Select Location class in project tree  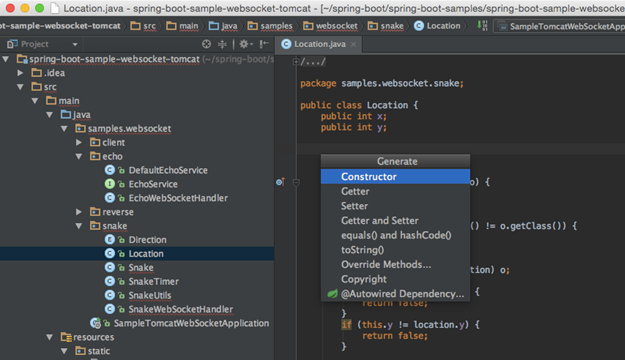click(x=146, y=254)
